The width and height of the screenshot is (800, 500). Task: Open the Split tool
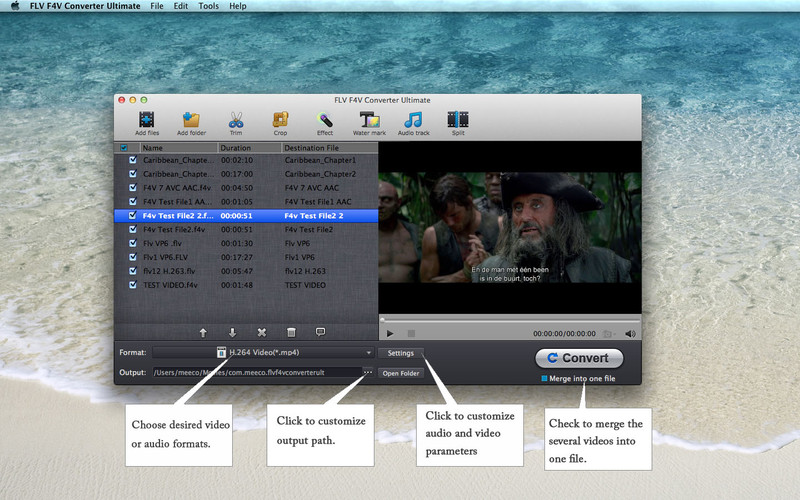(458, 123)
